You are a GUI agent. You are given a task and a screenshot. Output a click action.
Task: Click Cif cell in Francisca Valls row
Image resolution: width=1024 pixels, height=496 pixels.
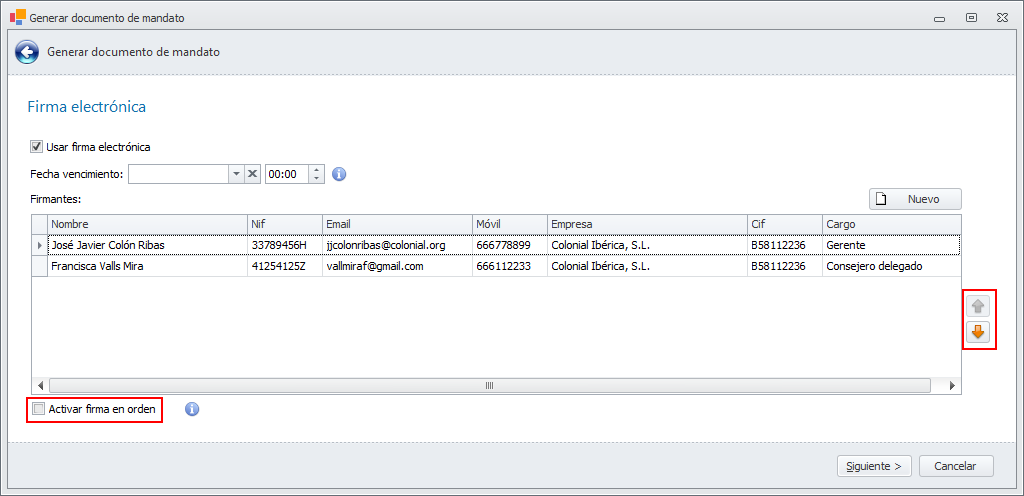(785, 266)
